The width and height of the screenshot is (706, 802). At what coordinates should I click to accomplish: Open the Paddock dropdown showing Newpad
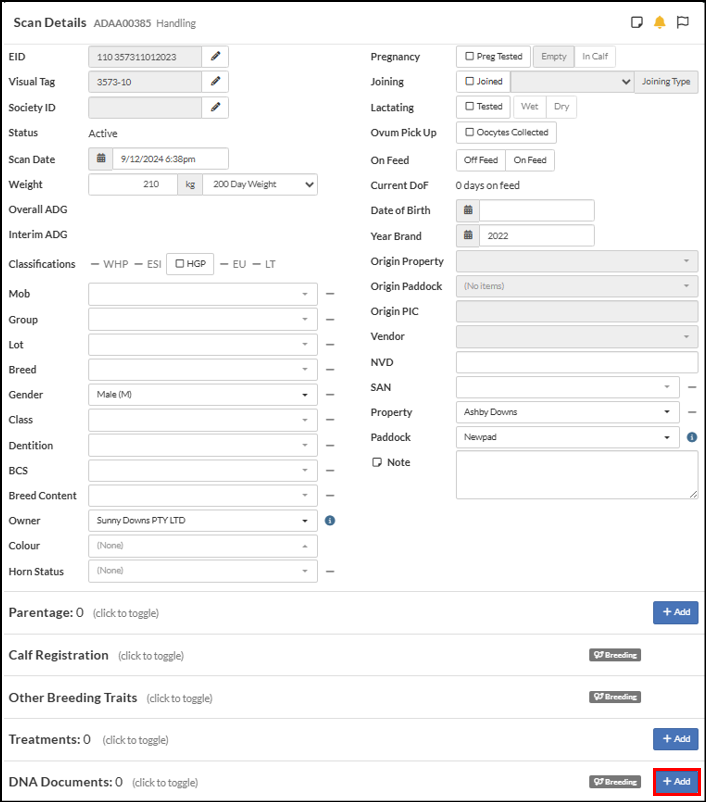tap(568, 437)
